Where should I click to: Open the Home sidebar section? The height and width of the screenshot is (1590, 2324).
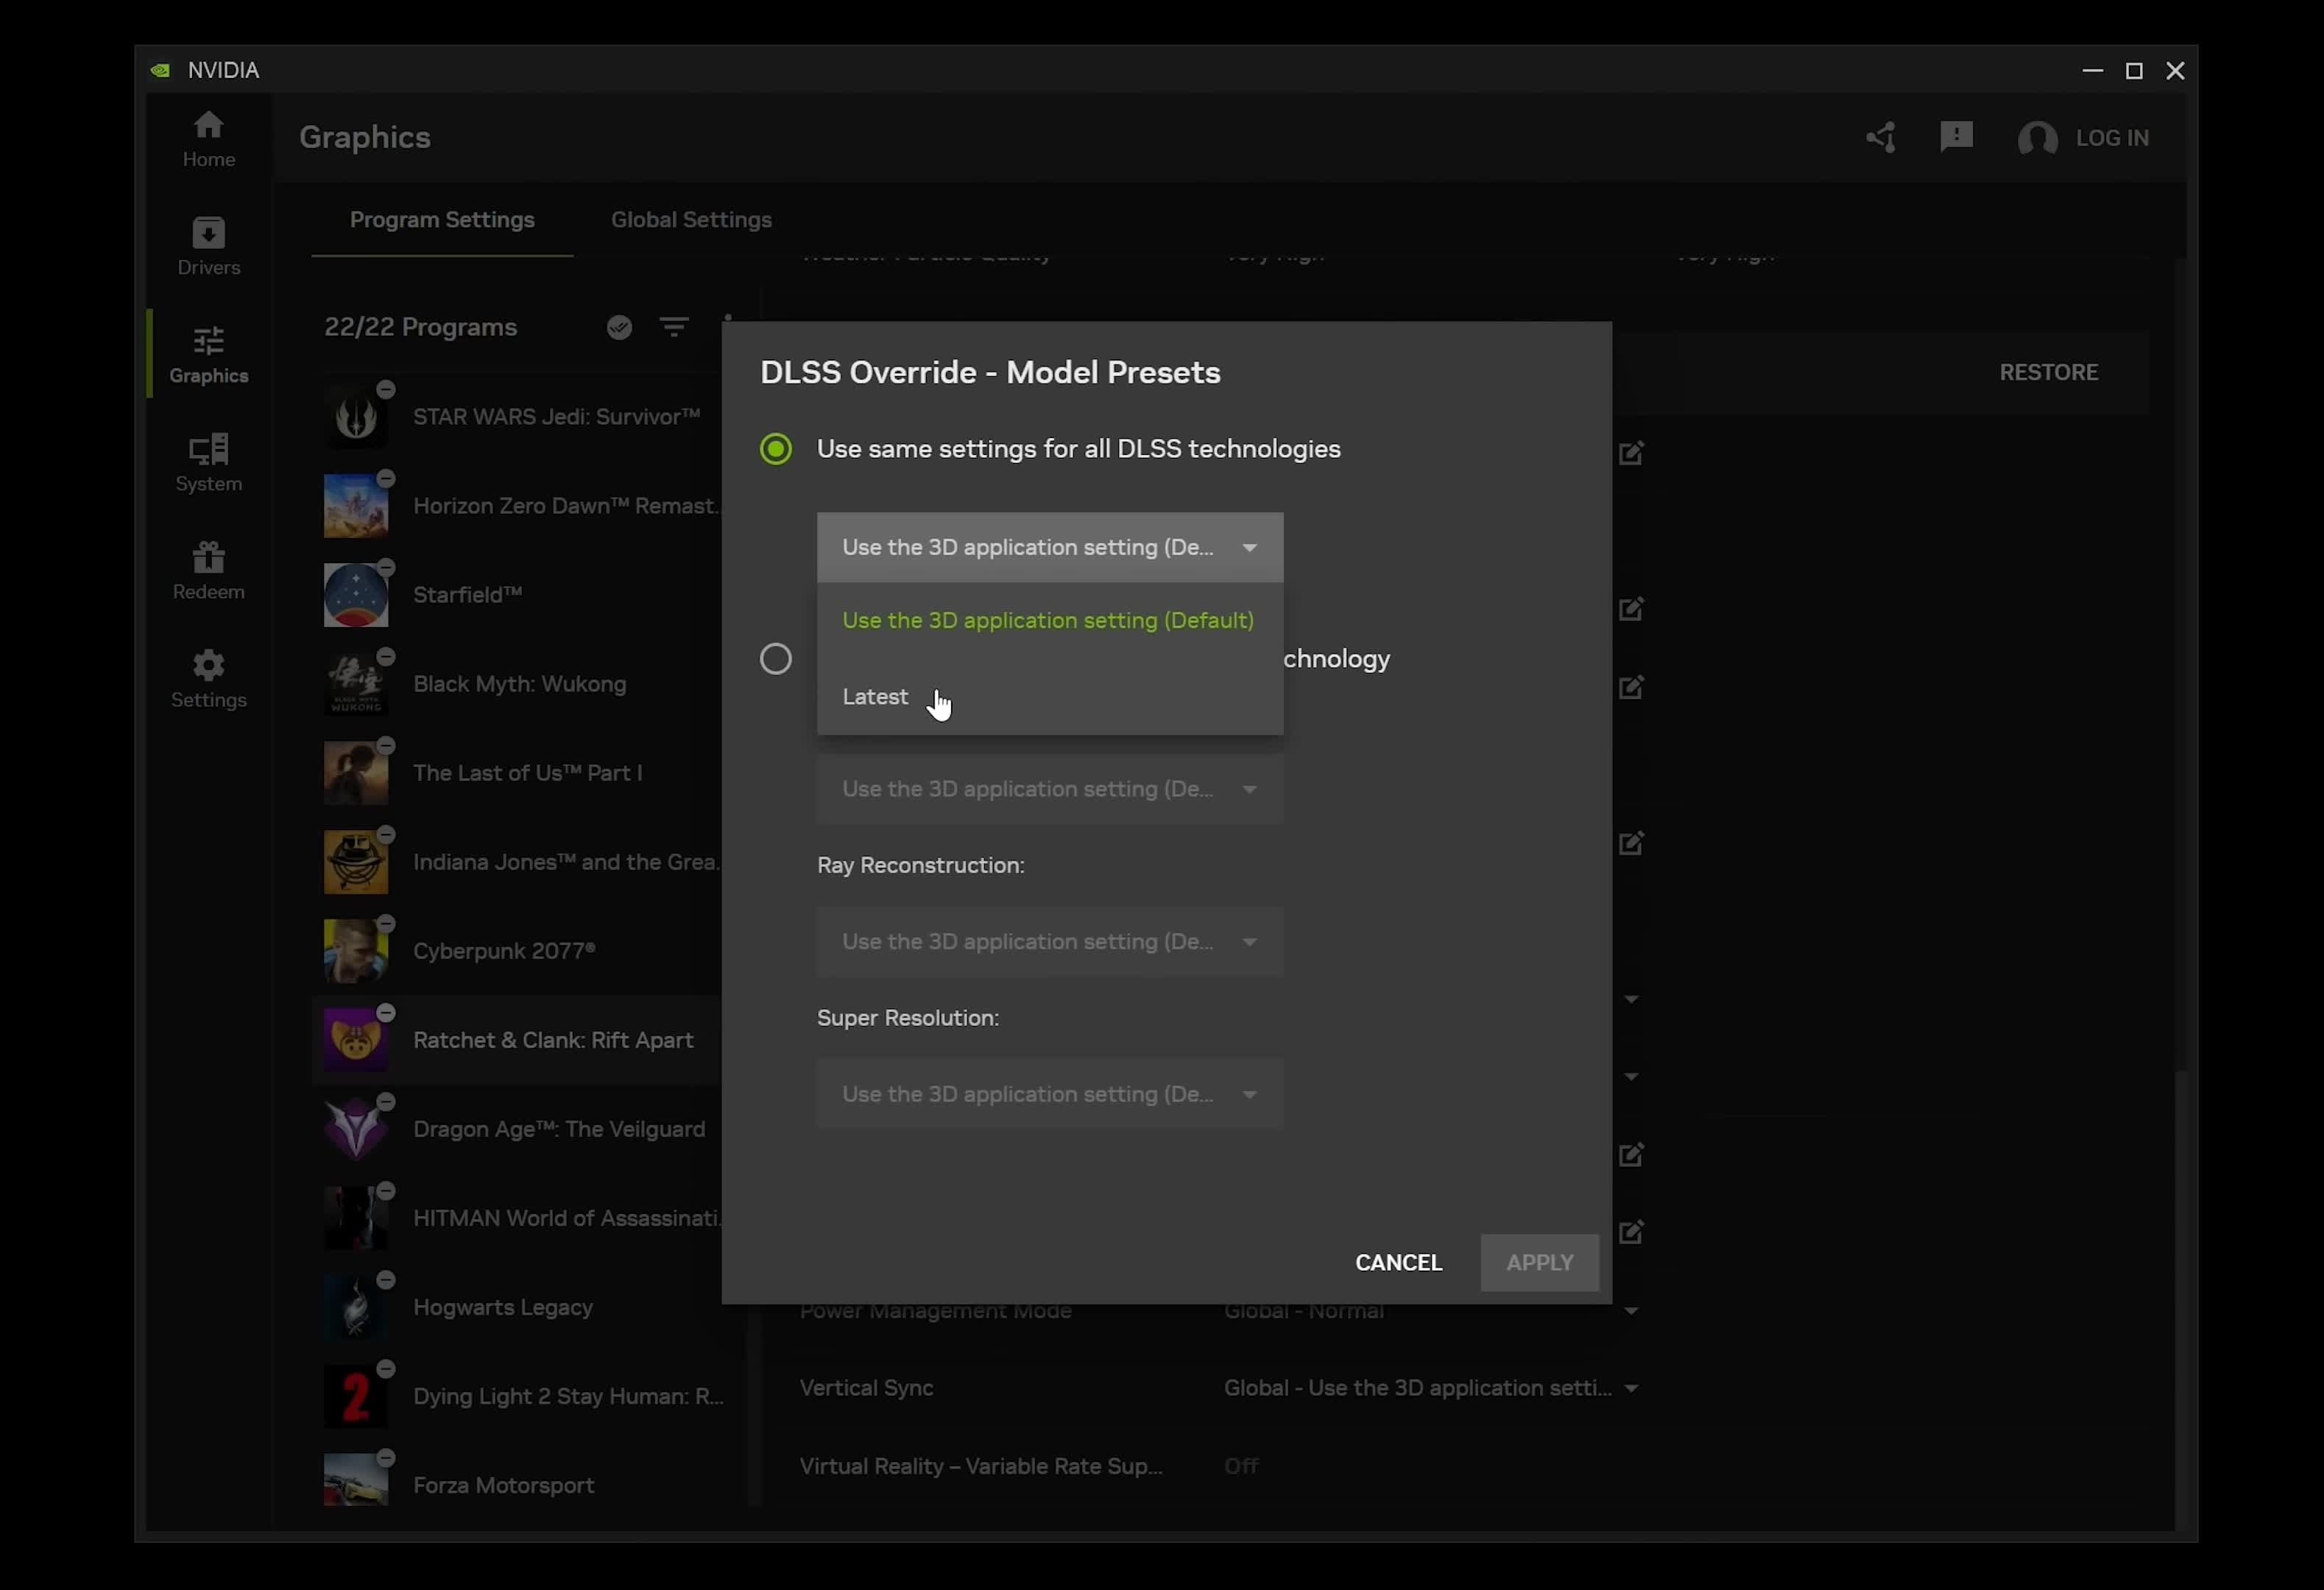coord(208,139)
